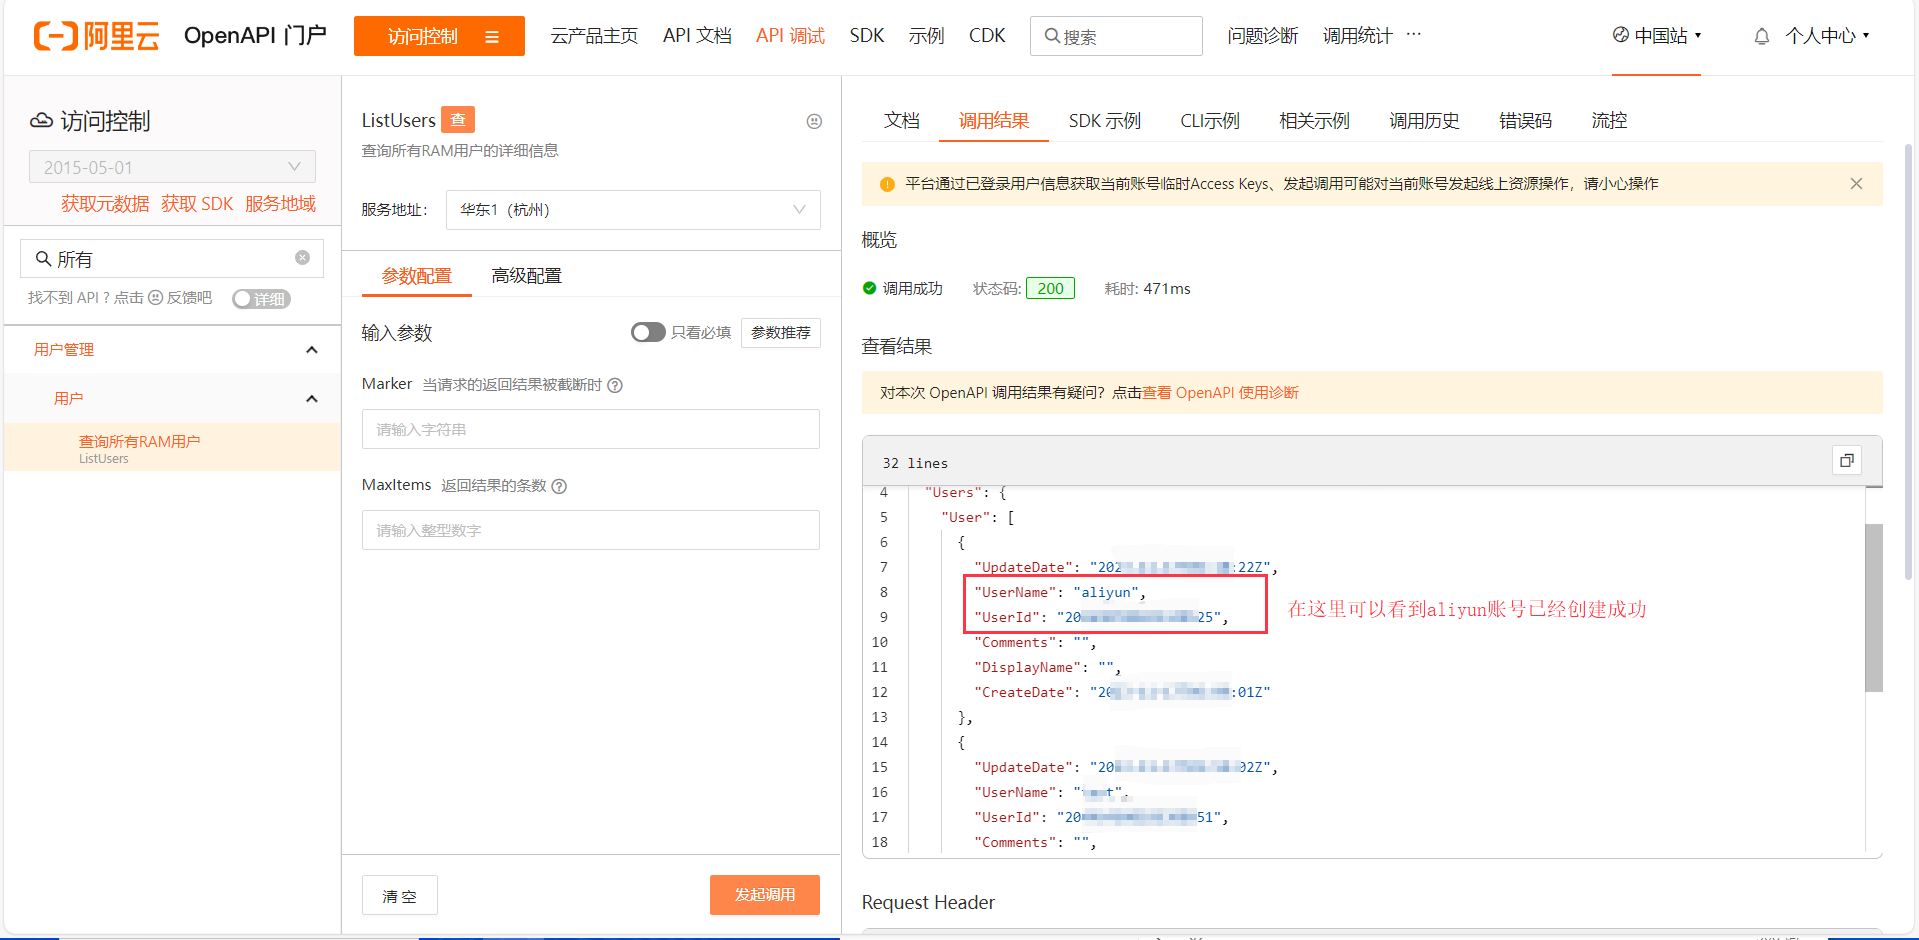Open API 文档 in top navigation
The height and width of the screenshot is (940, 1919).
tap(697, 36)
